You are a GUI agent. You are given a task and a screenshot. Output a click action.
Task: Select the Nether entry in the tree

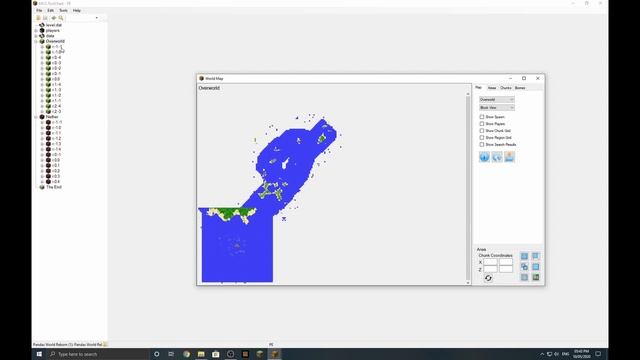coord(52,117)
